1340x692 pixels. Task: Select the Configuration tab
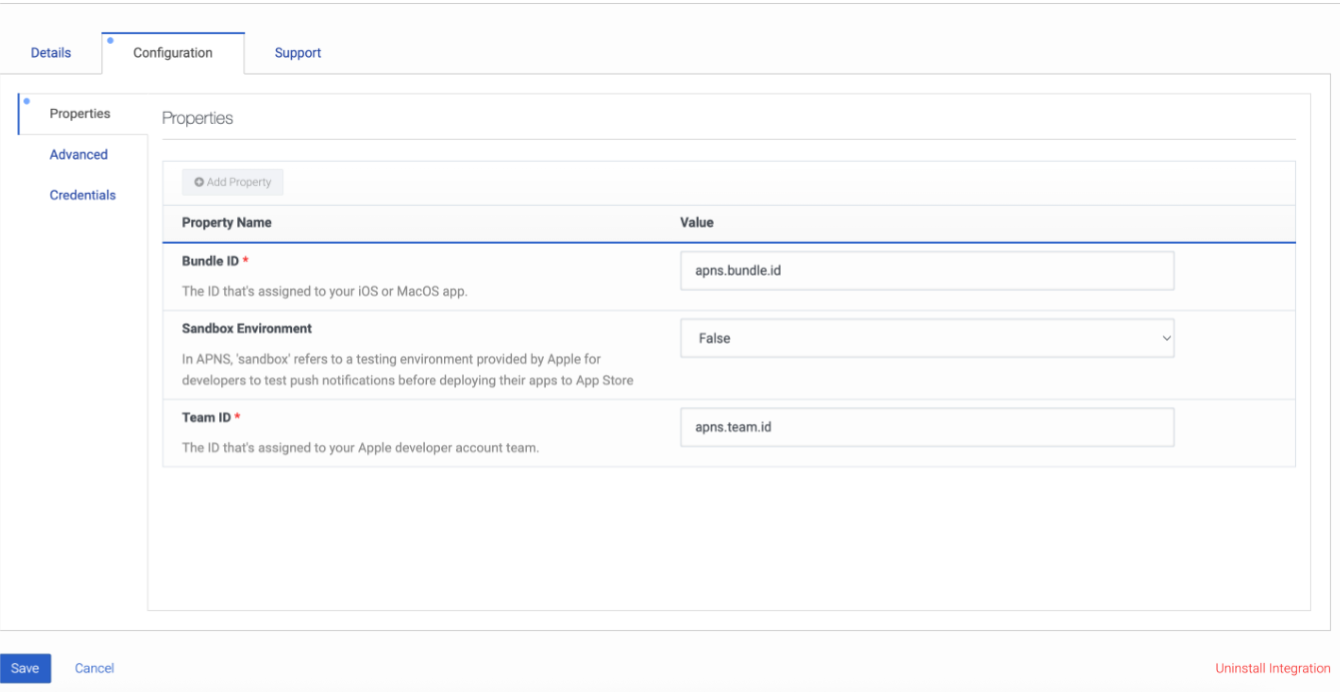click(x=173, y=53)
